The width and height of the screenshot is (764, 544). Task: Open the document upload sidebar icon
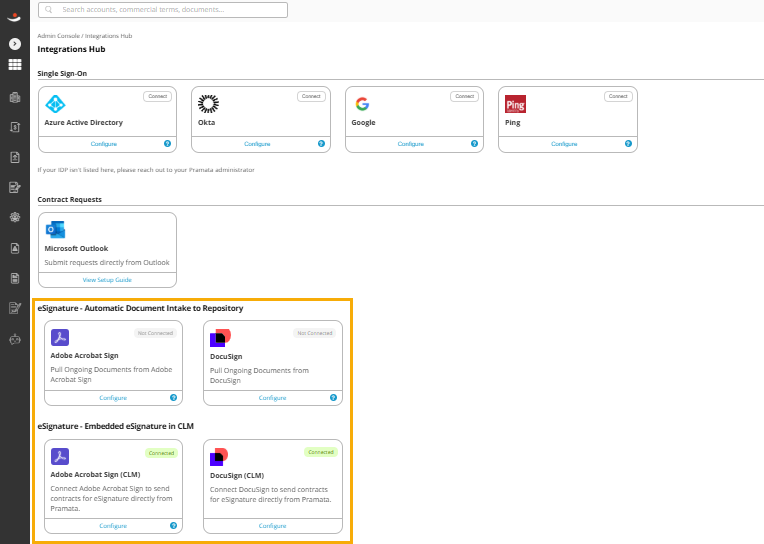[15, 157]
